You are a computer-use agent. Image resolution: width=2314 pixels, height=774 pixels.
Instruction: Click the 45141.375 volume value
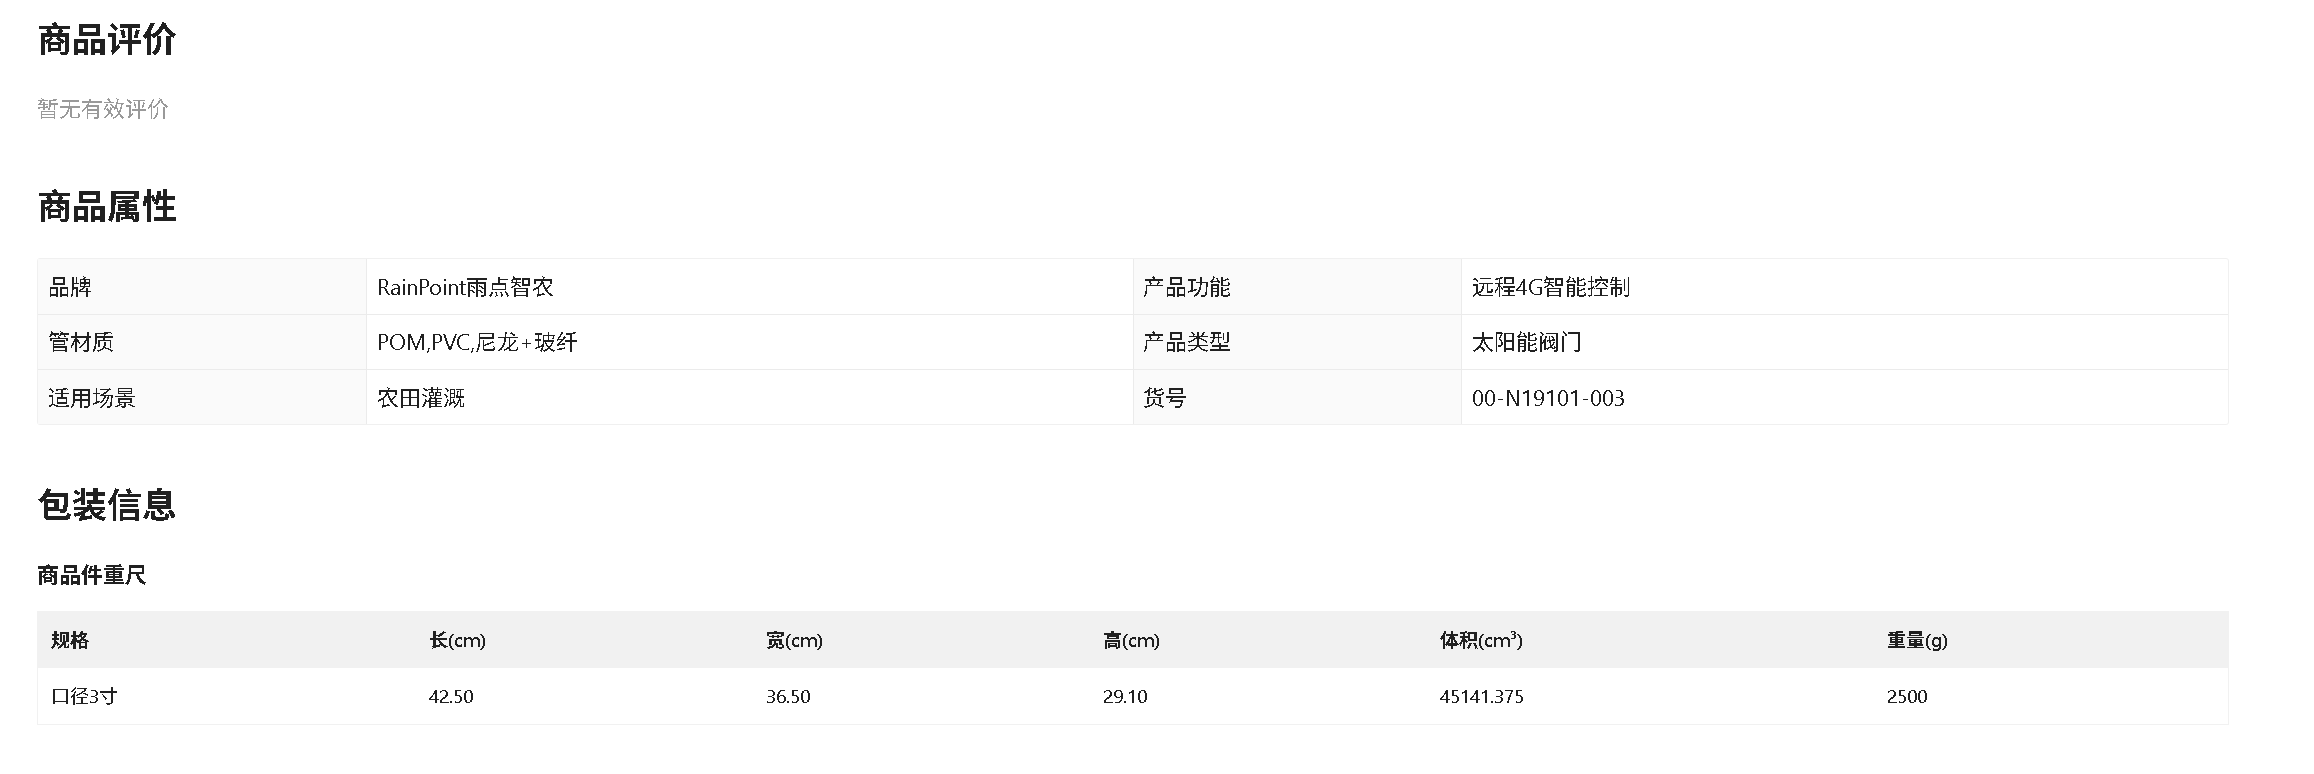point(1482,697)
